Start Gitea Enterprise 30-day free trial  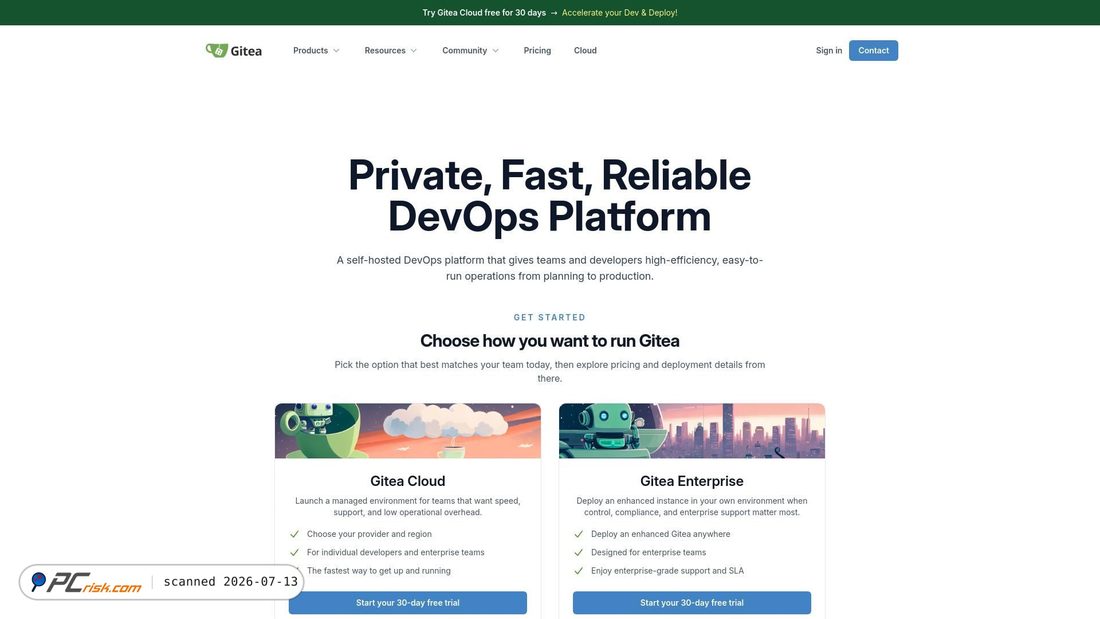point(692,603)
